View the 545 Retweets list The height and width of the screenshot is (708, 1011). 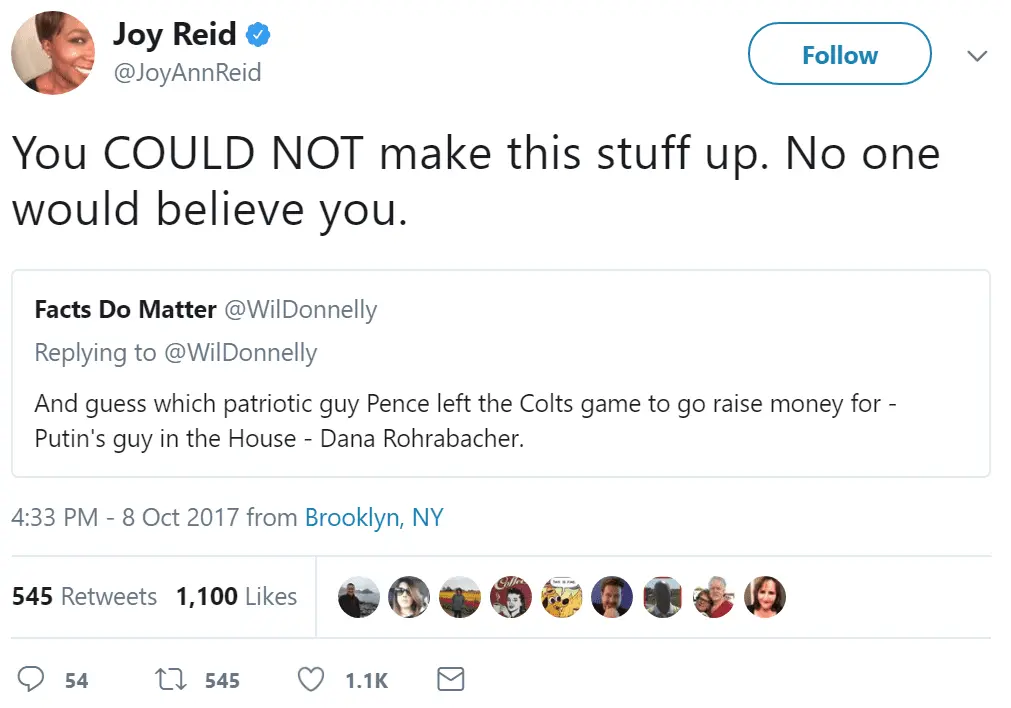[84, 596]
